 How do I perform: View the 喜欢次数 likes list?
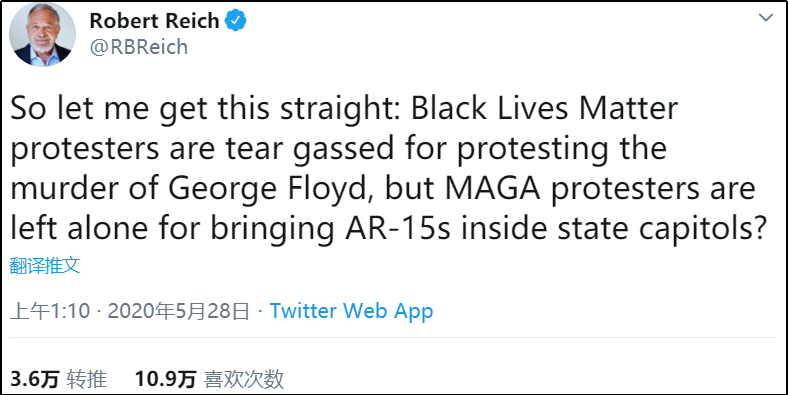244,379
